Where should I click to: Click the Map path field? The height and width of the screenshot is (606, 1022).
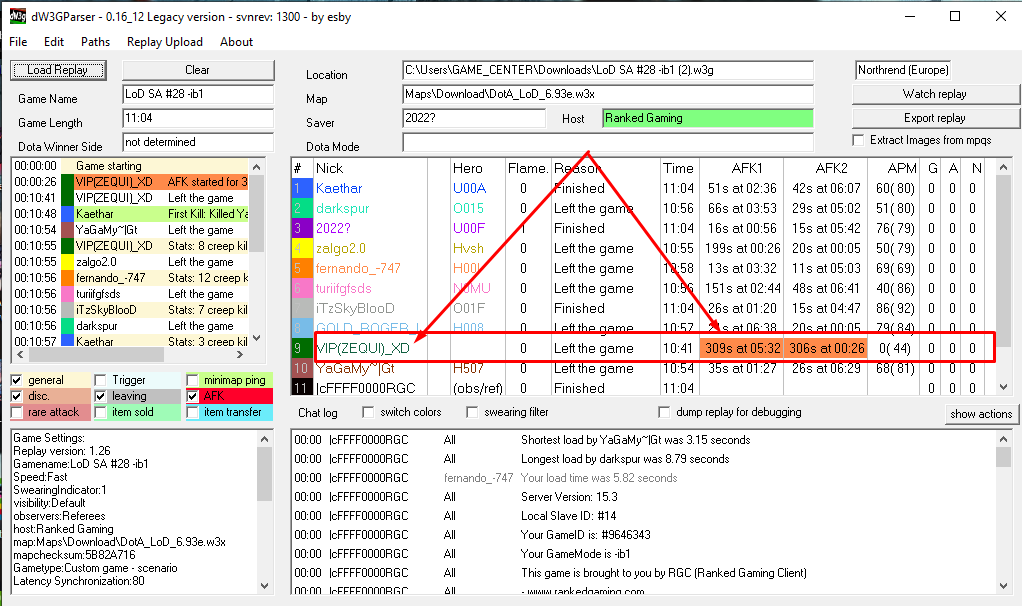[608, 94]
